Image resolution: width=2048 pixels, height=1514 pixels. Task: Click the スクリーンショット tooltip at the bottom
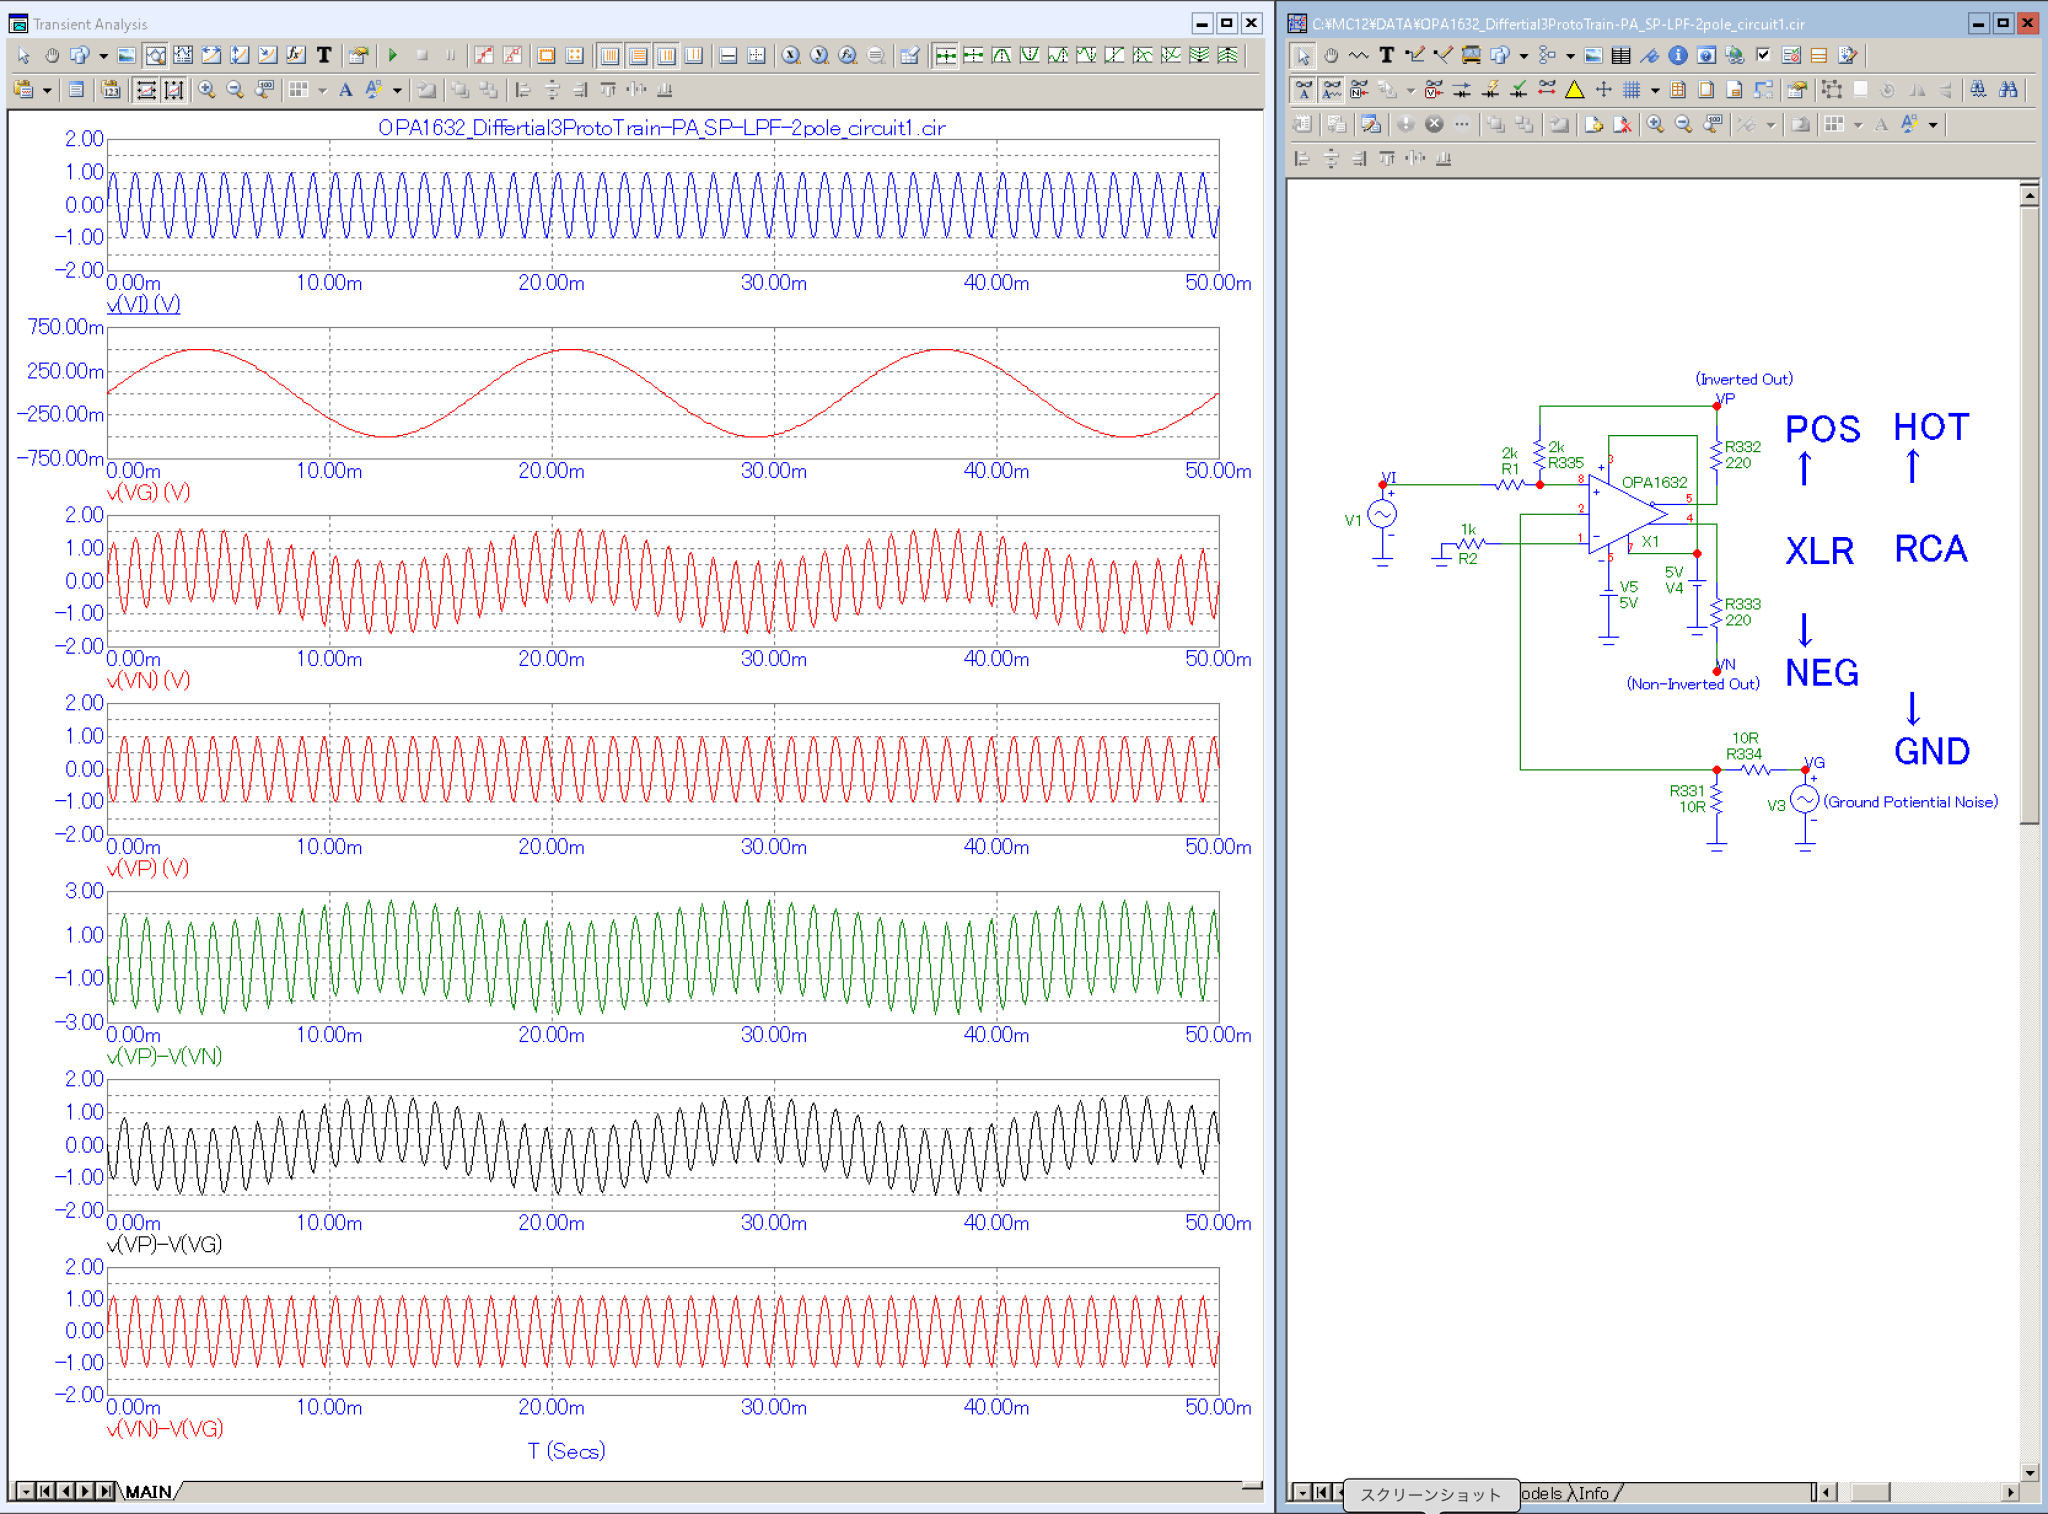pos(1431,1494)
